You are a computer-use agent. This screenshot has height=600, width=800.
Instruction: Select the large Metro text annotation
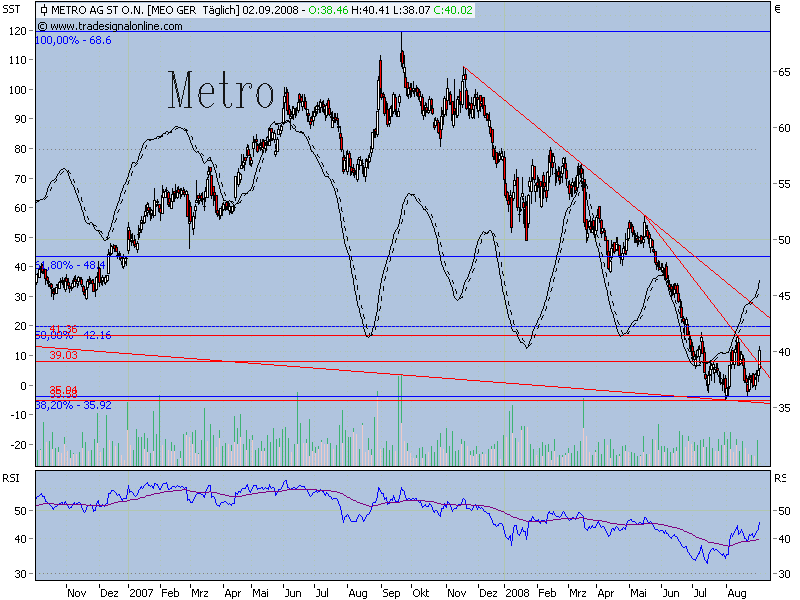point(220,92)
